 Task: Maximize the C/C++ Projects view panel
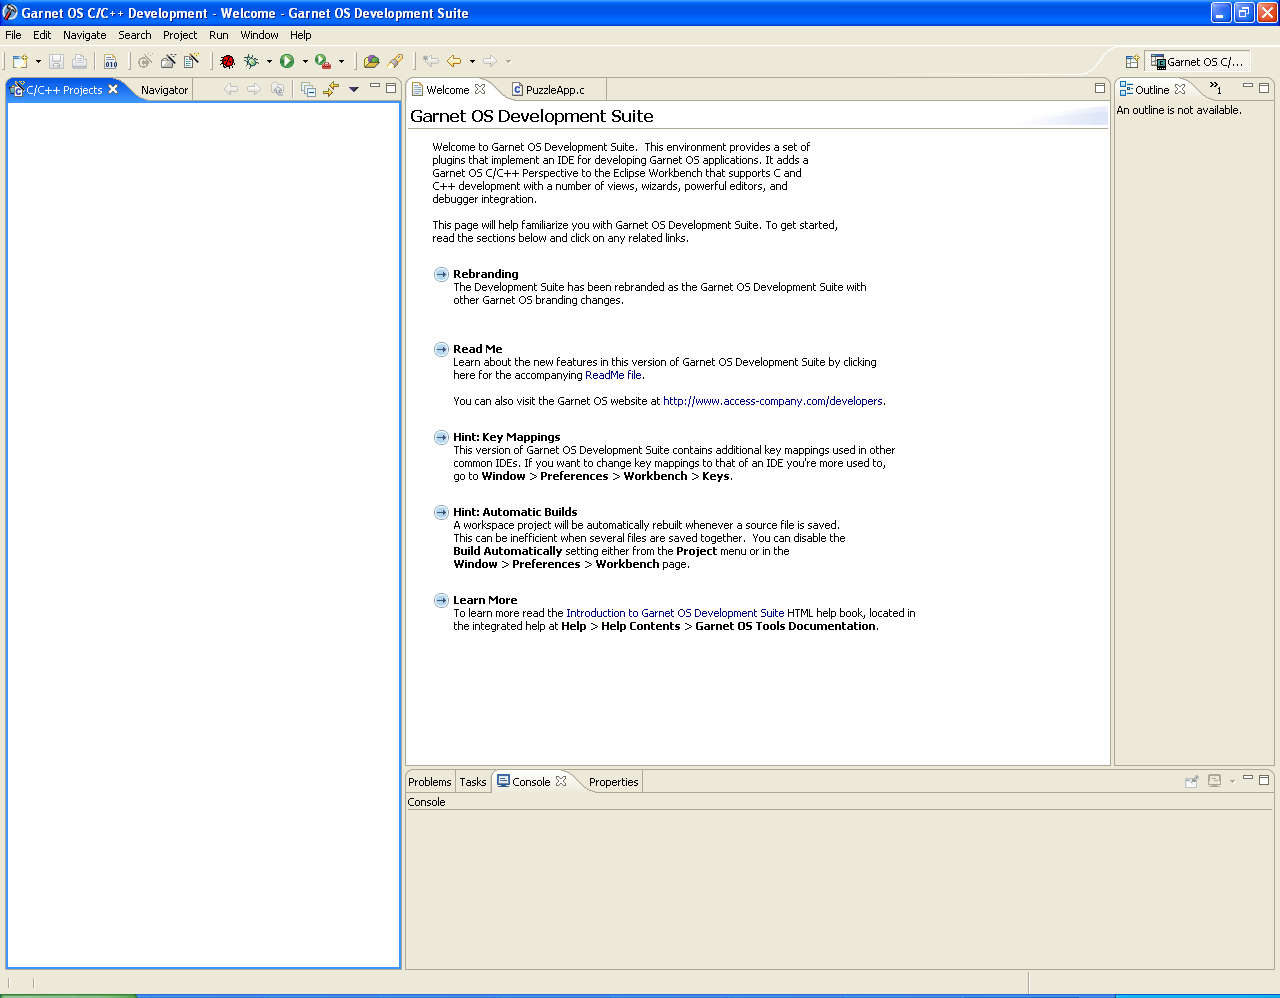(391, 88)
